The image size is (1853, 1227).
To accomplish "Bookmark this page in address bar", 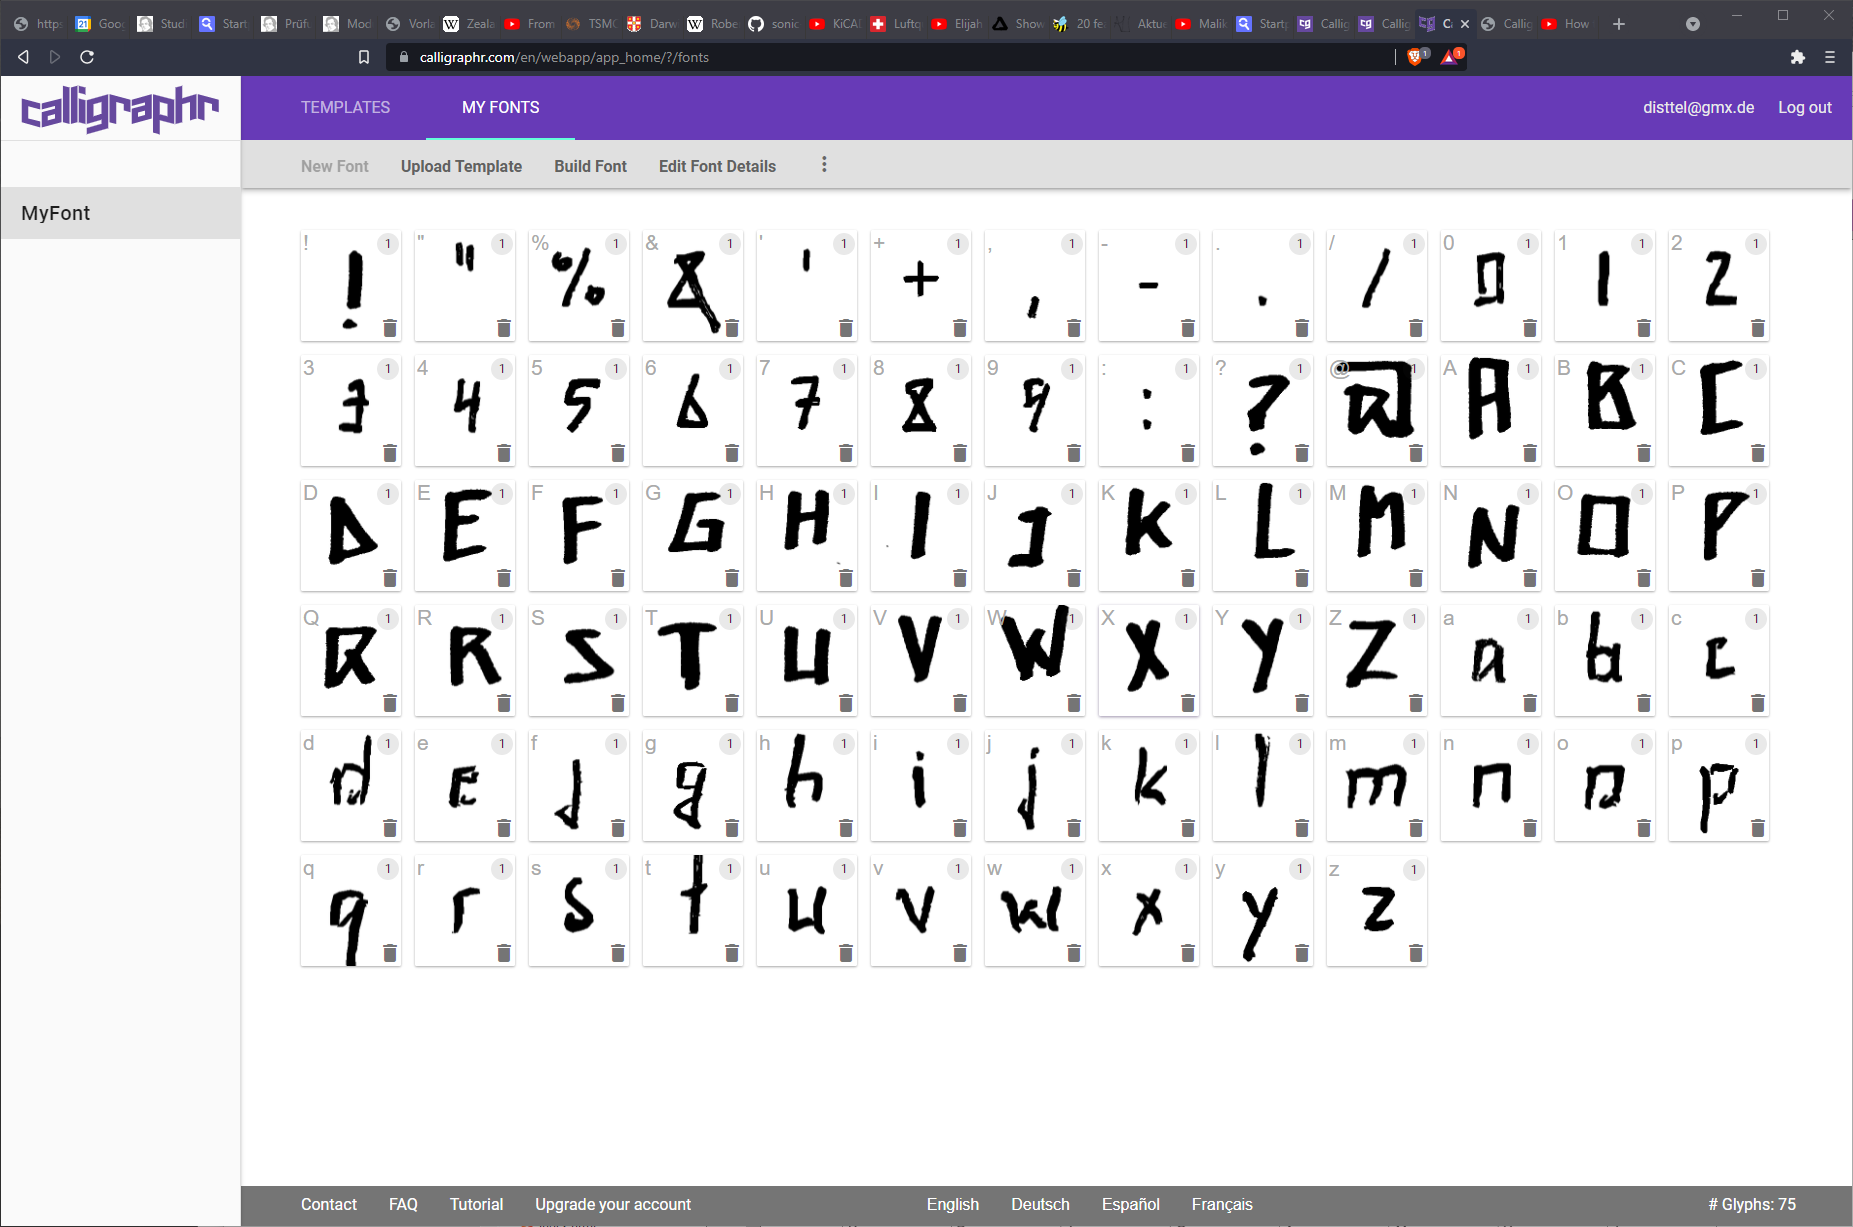I will [x=364, y=57].
